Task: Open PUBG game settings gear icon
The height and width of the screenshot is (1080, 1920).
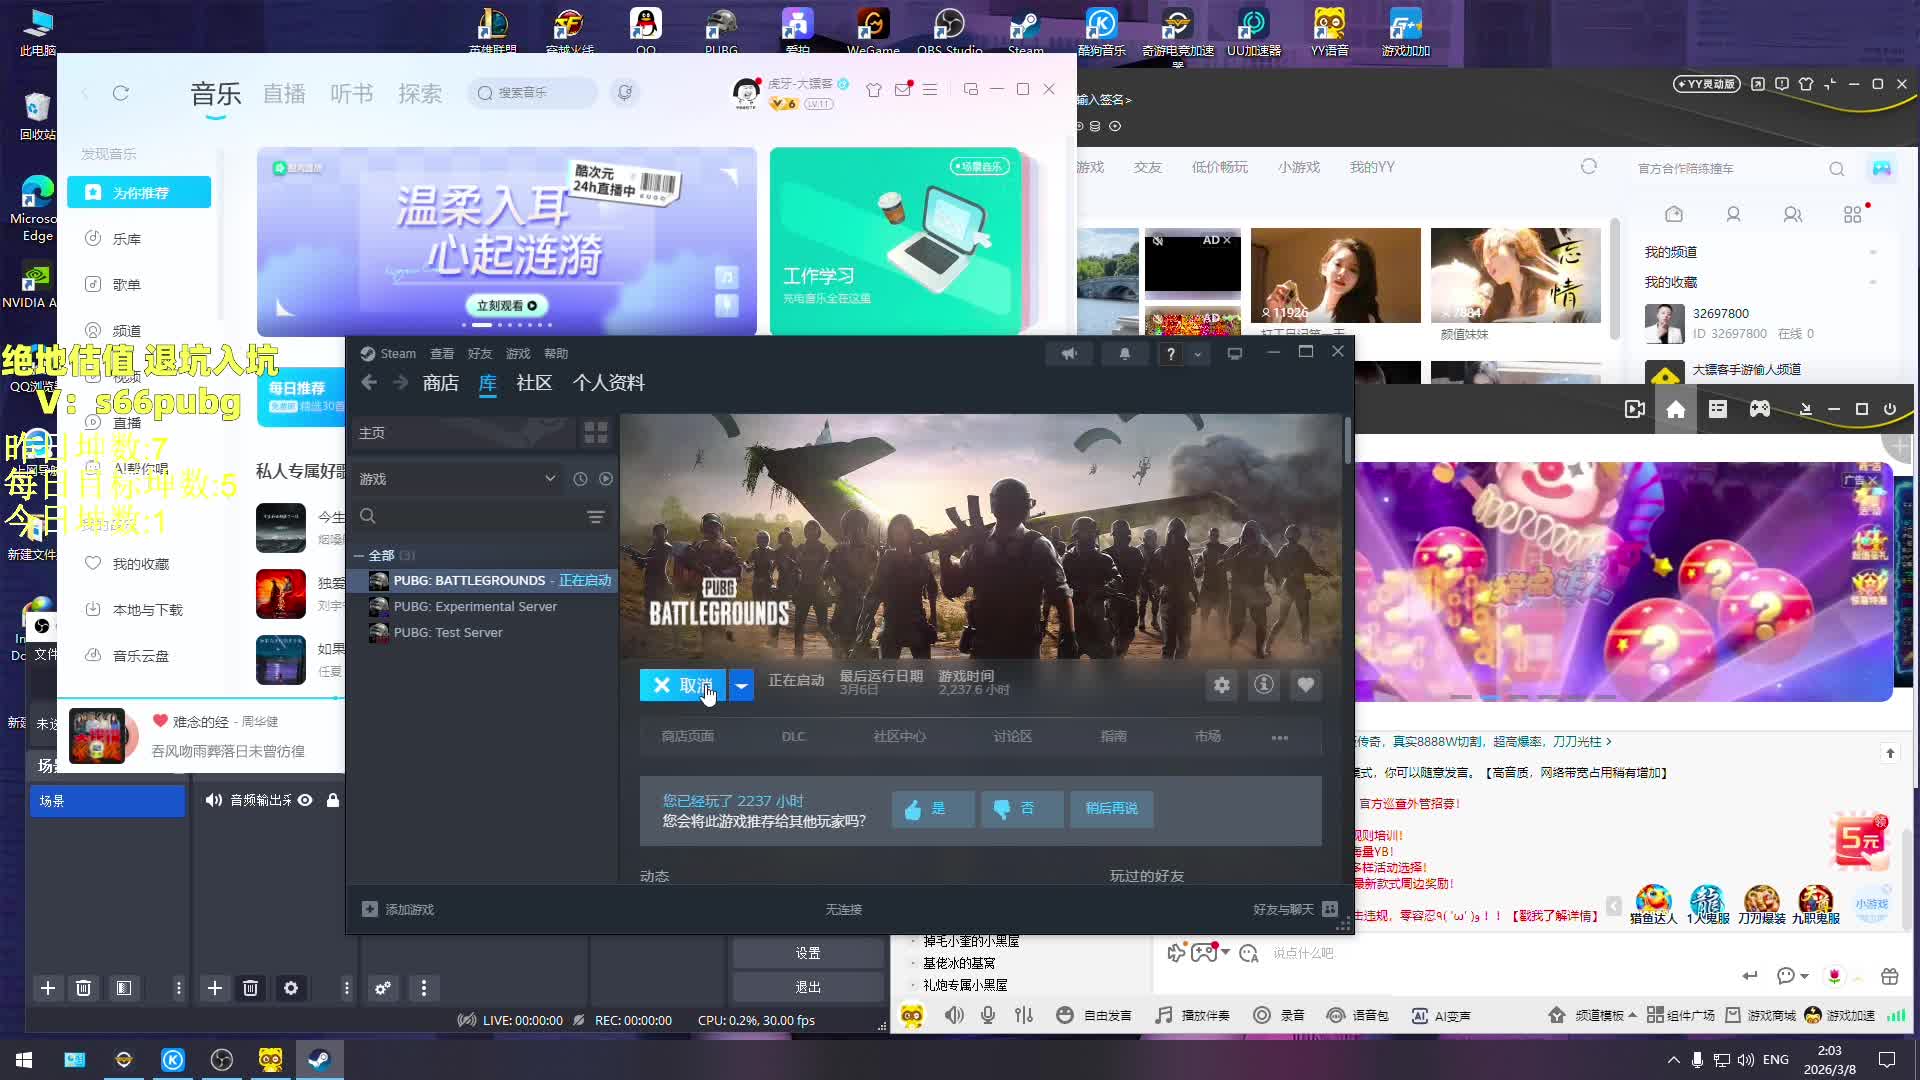Action: point(1221,685)
